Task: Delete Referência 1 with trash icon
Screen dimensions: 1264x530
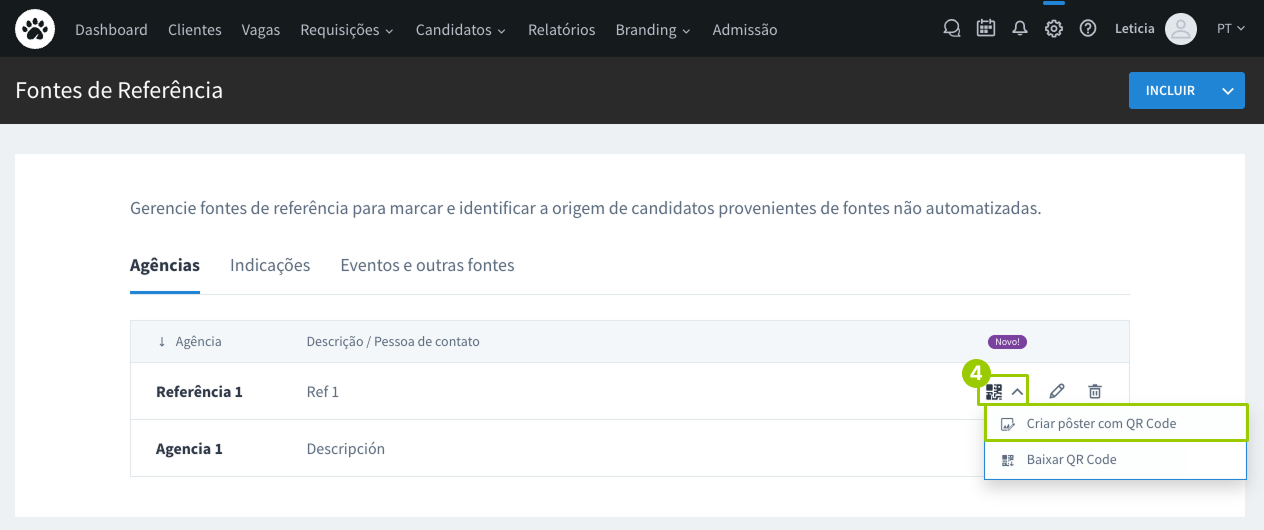Action: click(x=1095, y=392)
